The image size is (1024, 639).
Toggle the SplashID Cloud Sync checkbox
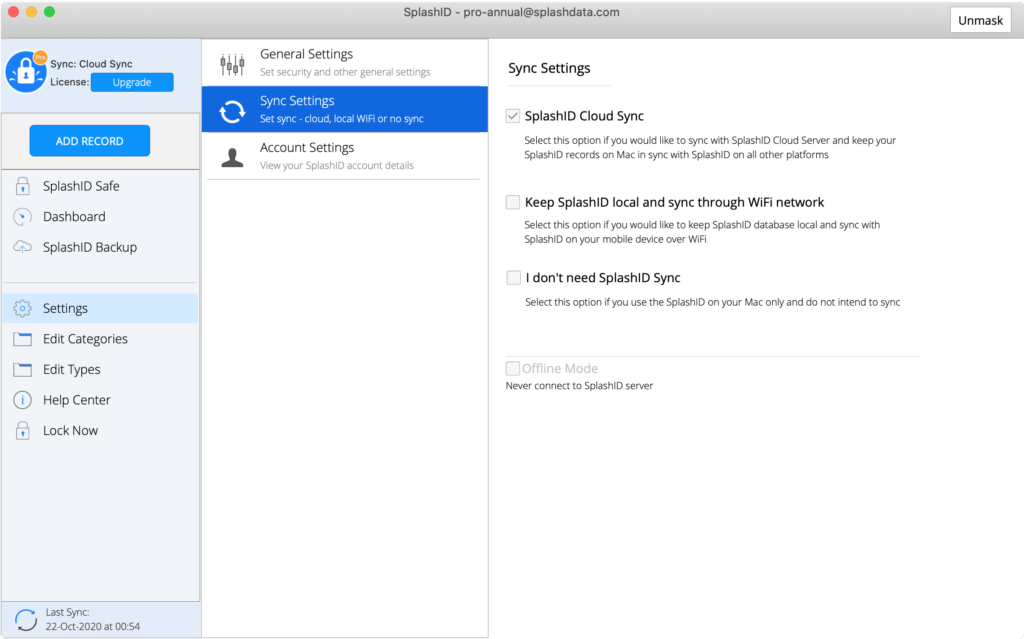513,116
